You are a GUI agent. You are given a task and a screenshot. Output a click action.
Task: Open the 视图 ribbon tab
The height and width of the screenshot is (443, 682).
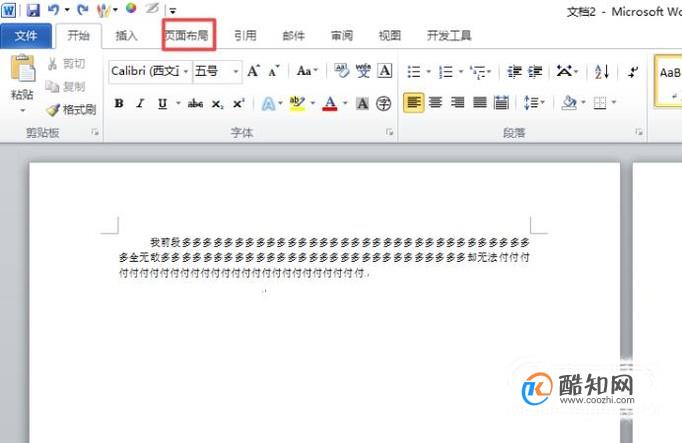[389, 36]
